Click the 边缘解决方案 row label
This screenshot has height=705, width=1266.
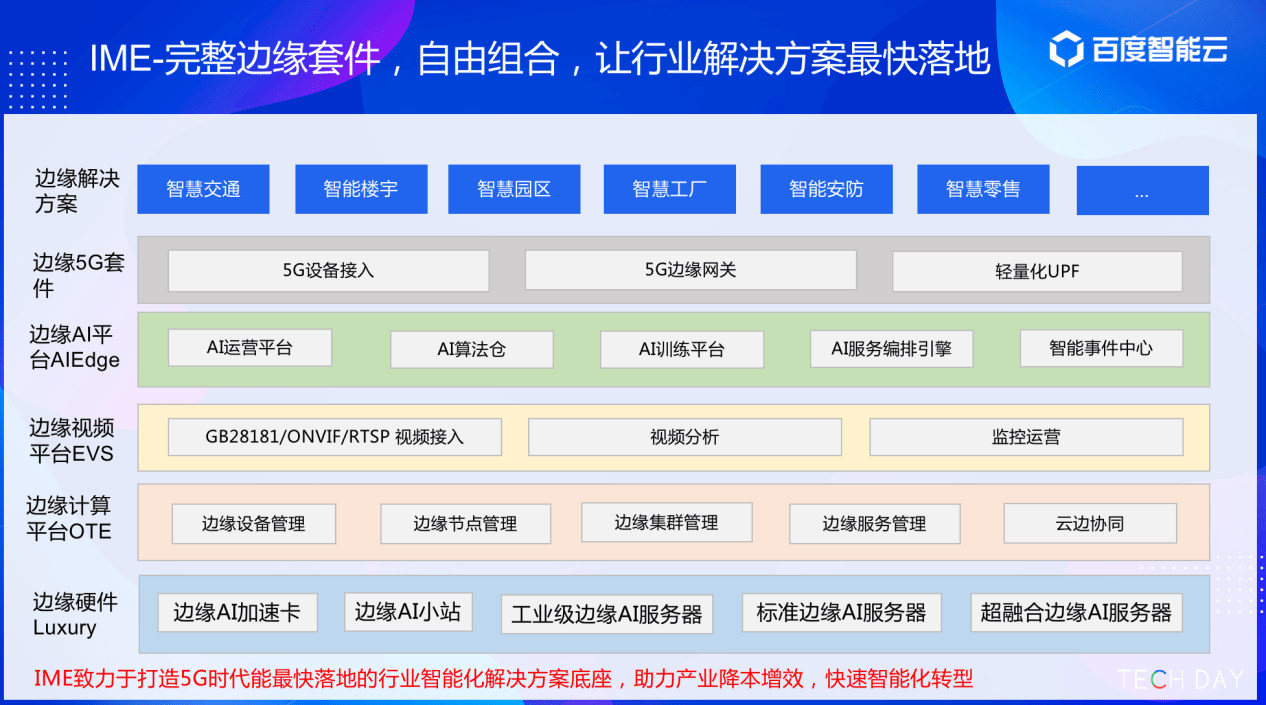(77, 191)
